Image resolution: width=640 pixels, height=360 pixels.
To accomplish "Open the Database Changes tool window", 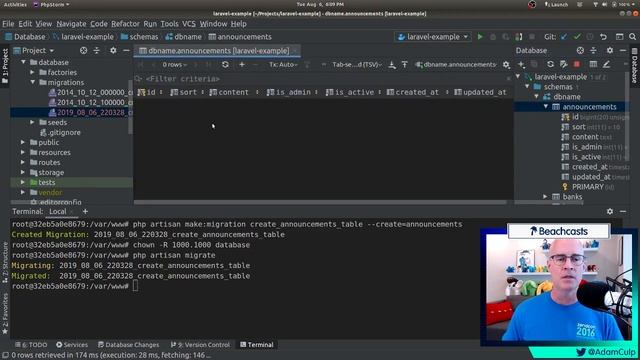I will coord(128,345).
